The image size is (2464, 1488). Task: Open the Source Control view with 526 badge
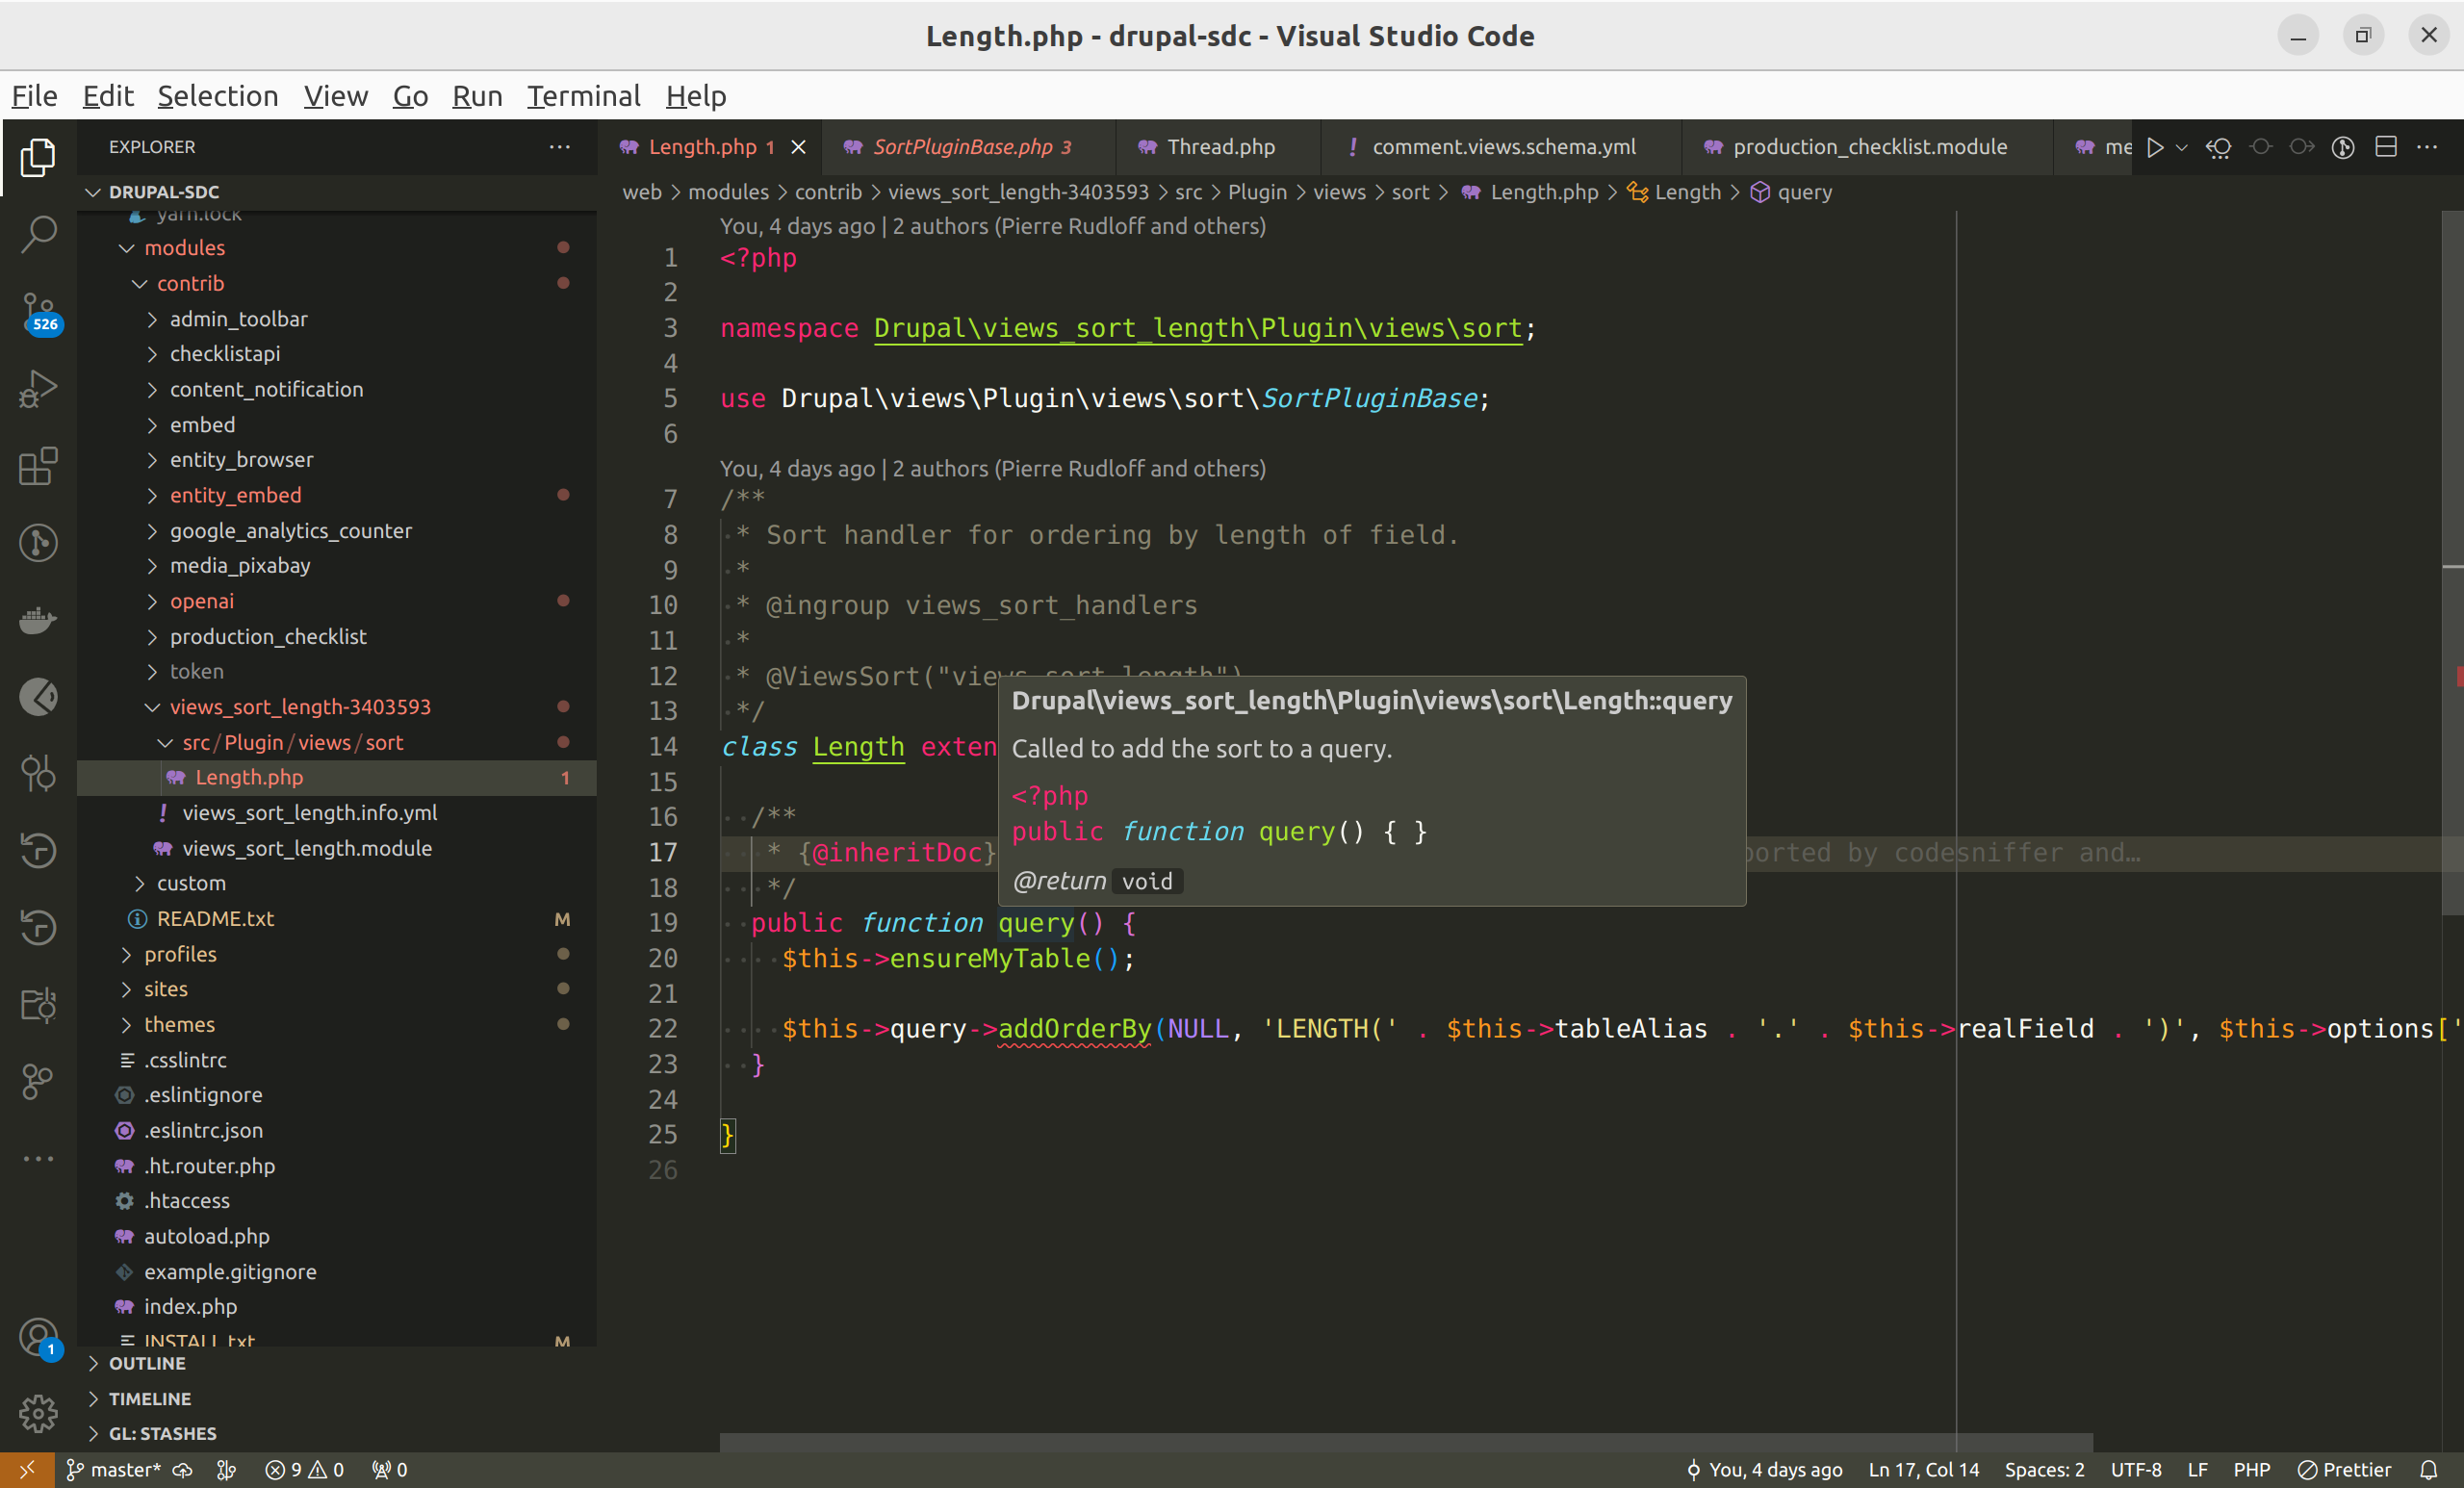38,311
